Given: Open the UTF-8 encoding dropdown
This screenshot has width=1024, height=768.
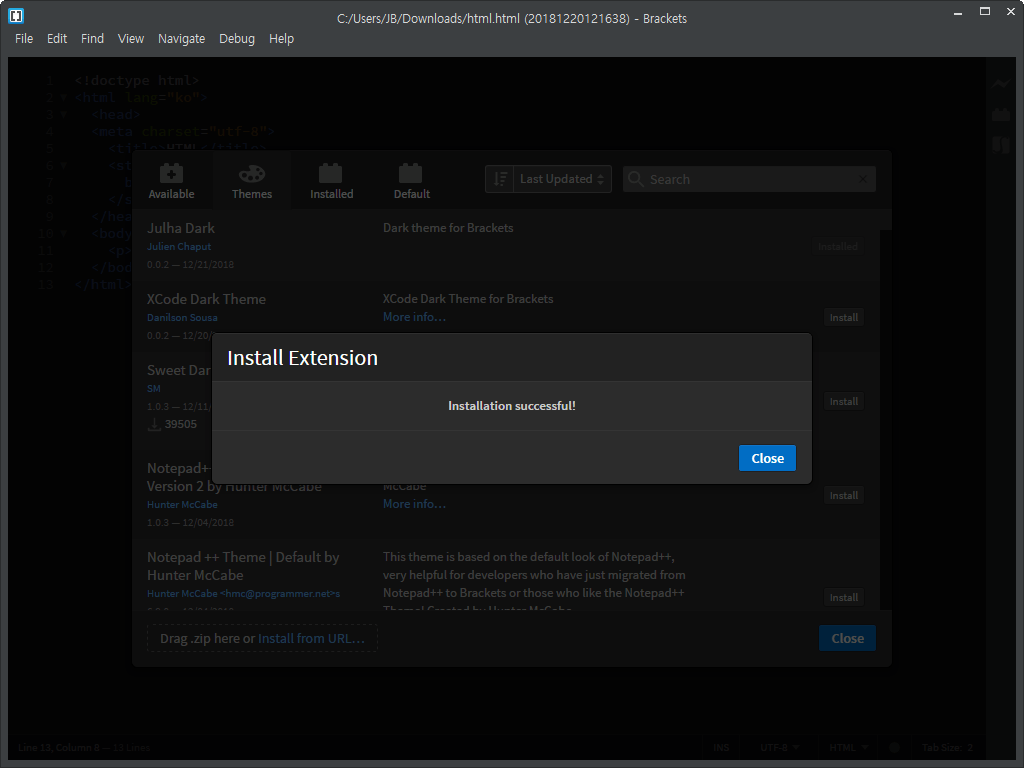Looking at the screenshot, I should click(x=780, y=747).
